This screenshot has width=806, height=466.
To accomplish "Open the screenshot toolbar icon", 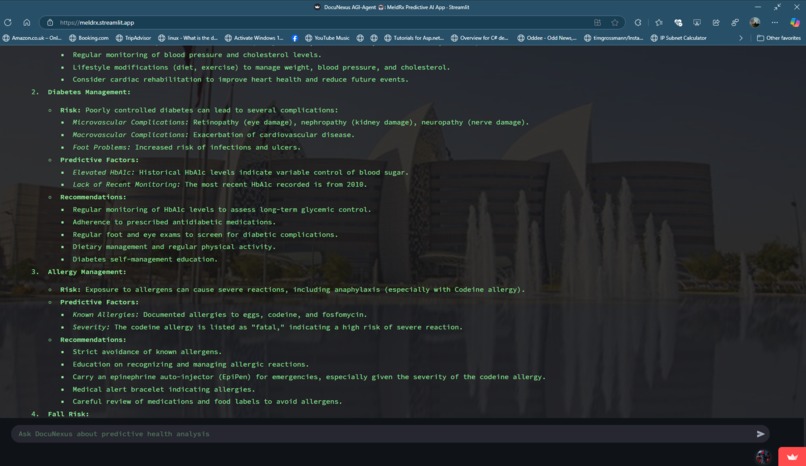I will (x=697, y=23).
